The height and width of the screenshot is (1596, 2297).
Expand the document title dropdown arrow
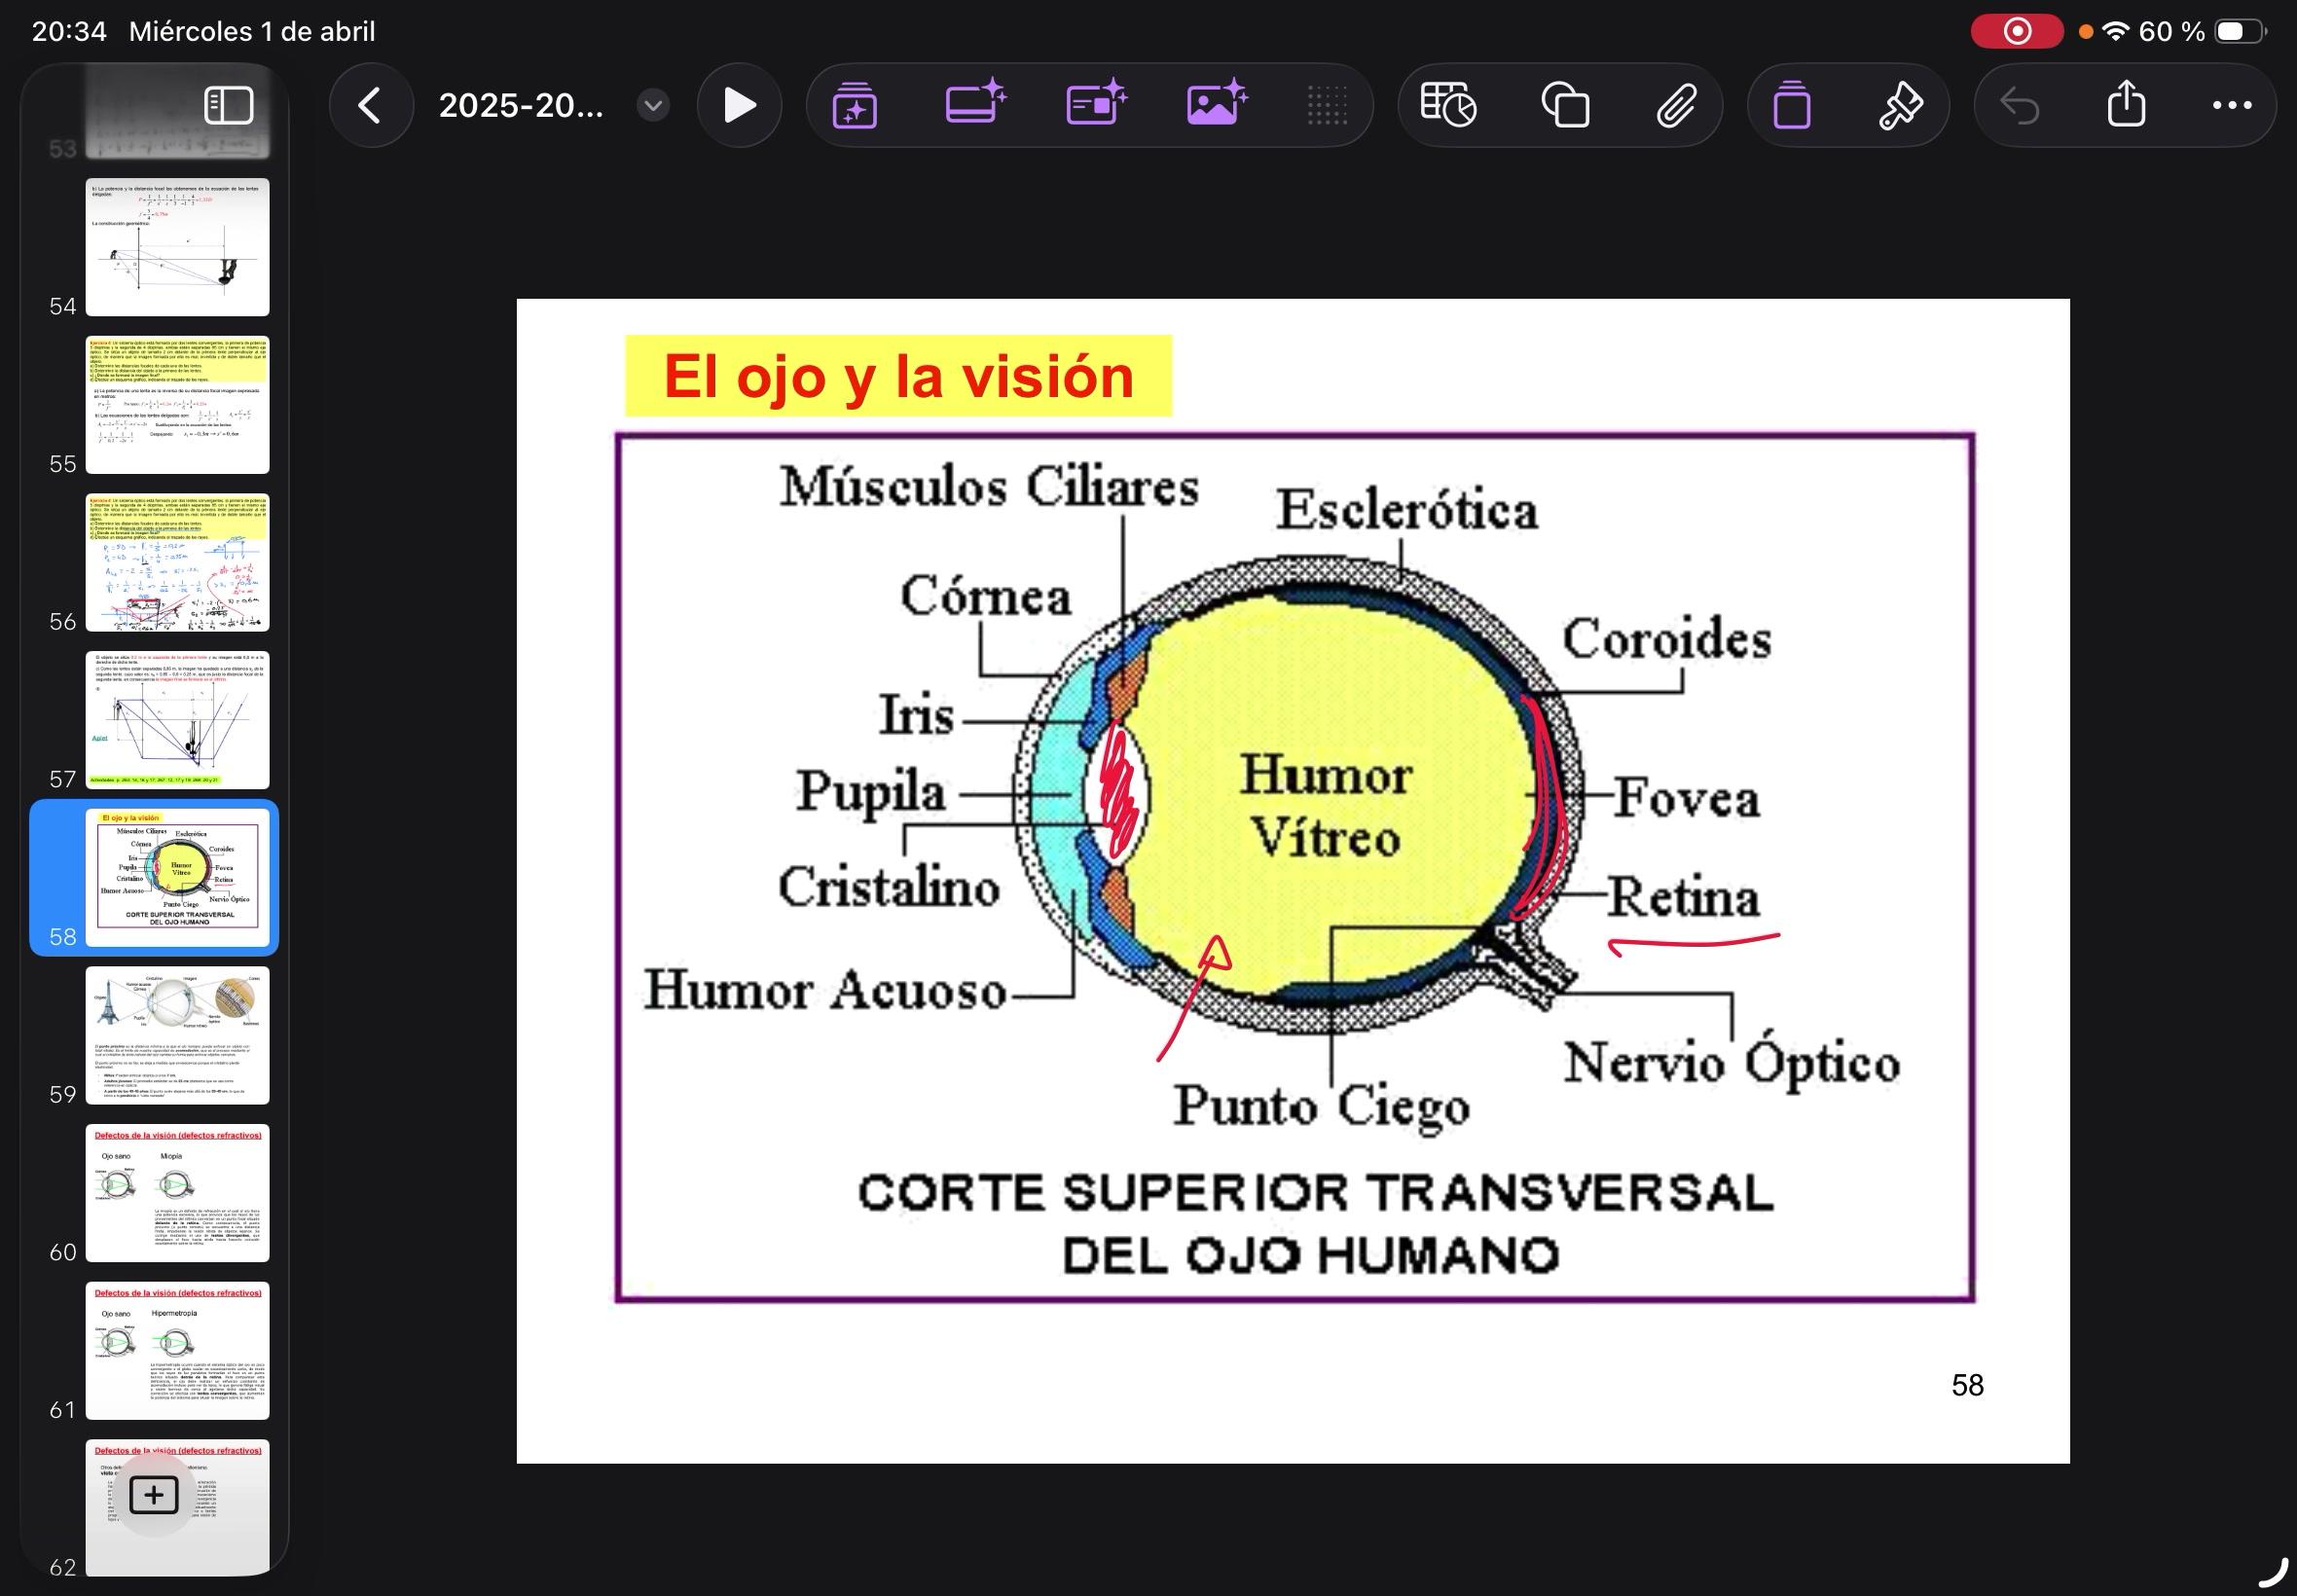tap(652, 105)
